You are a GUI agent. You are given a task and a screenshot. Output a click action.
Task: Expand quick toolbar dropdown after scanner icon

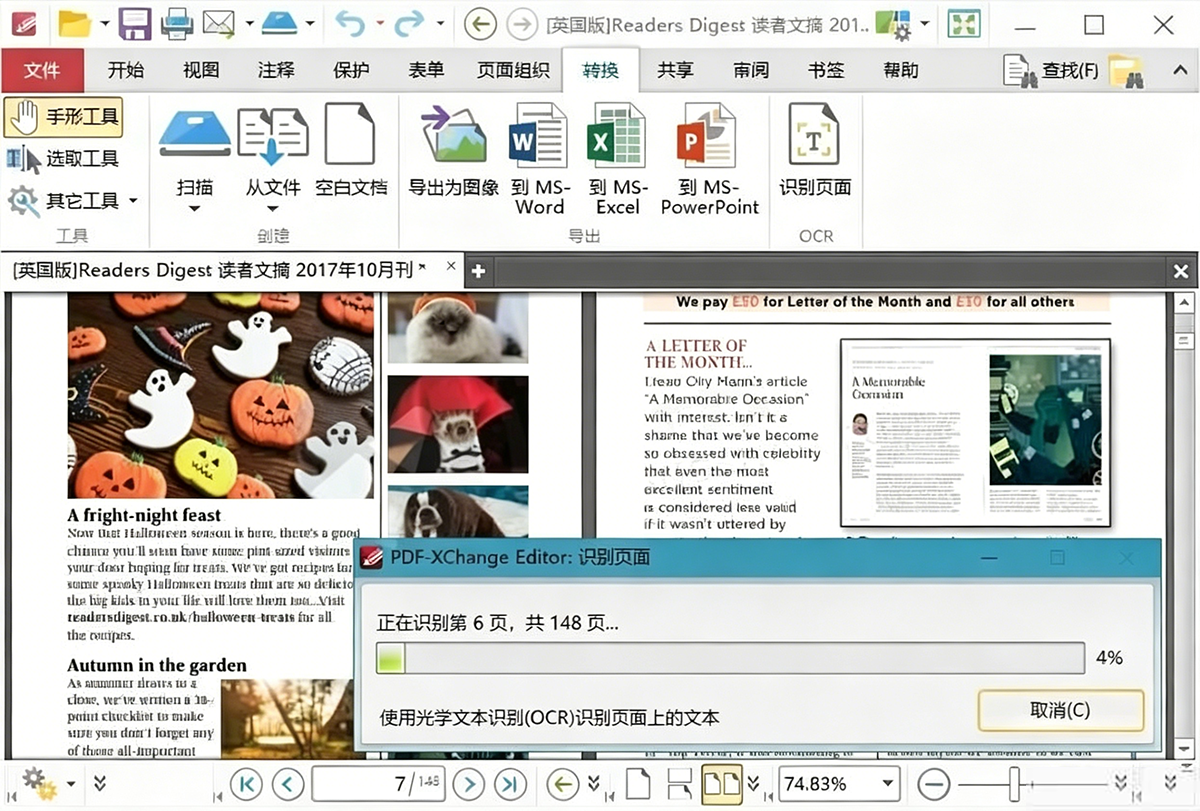coord(310,23)
